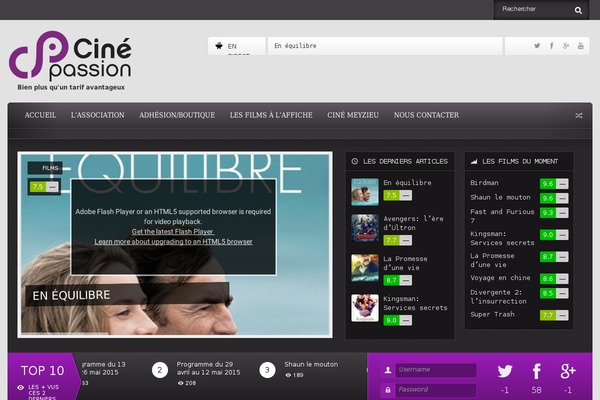The height and width of the screenshot is (400, 600).
Task: Focus the Username input field
Action: click(x=436, y=370)
